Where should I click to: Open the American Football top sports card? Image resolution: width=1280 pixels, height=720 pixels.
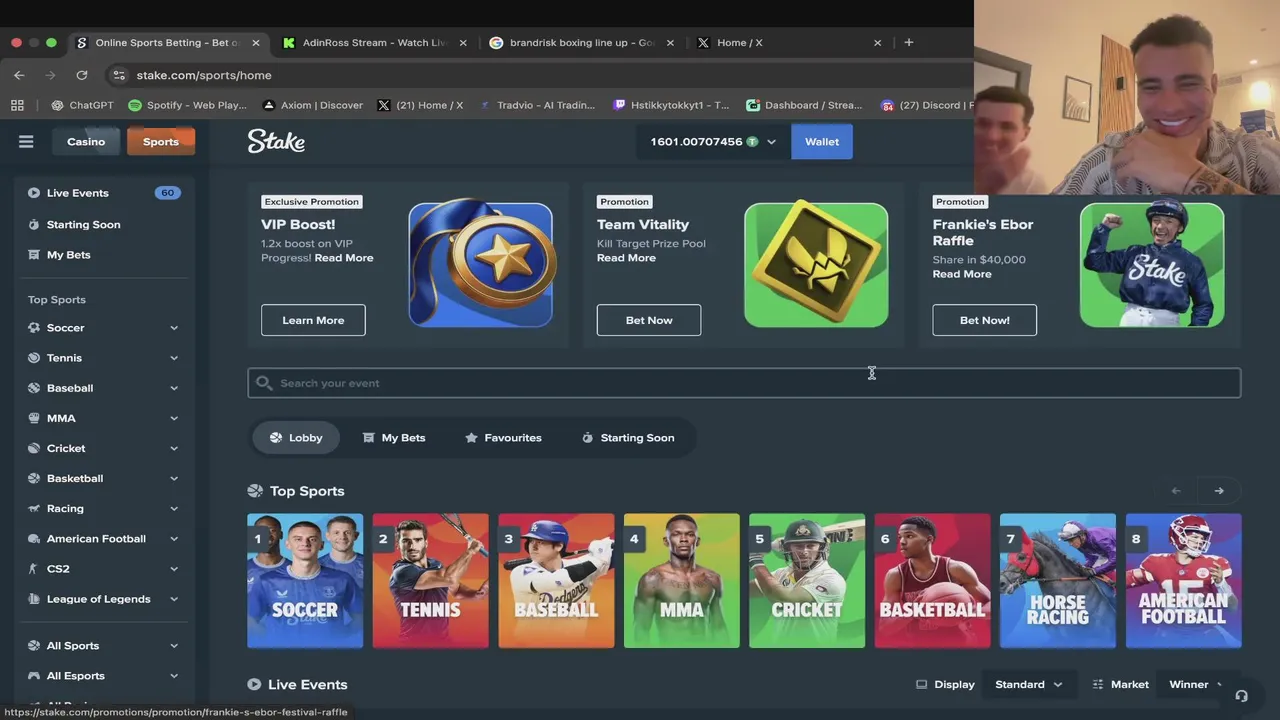point(1184,581)
